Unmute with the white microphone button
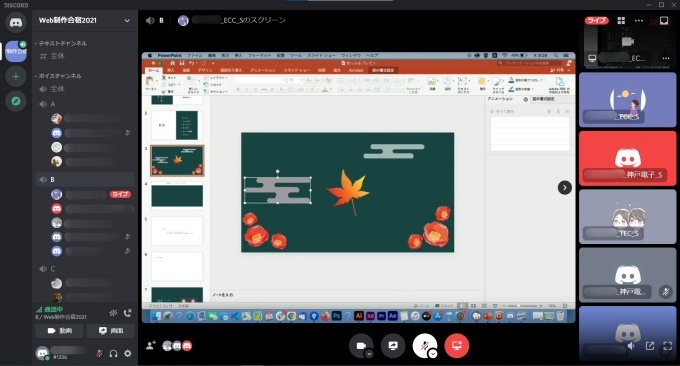 425,346
